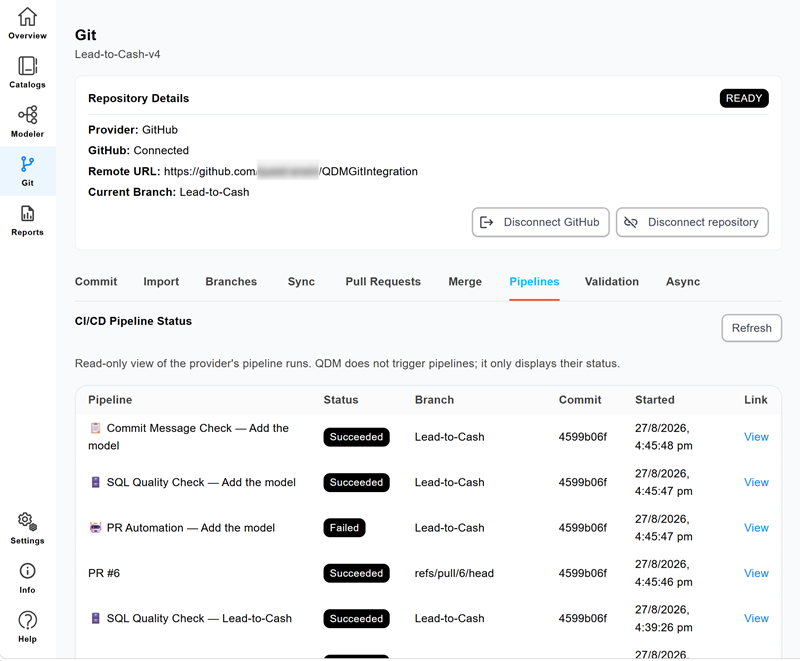Viewport: 800px width, 661px height.
Task: Select the Git branch icon in sidebar
Action: pyautogui.click(x=28, y=164)
